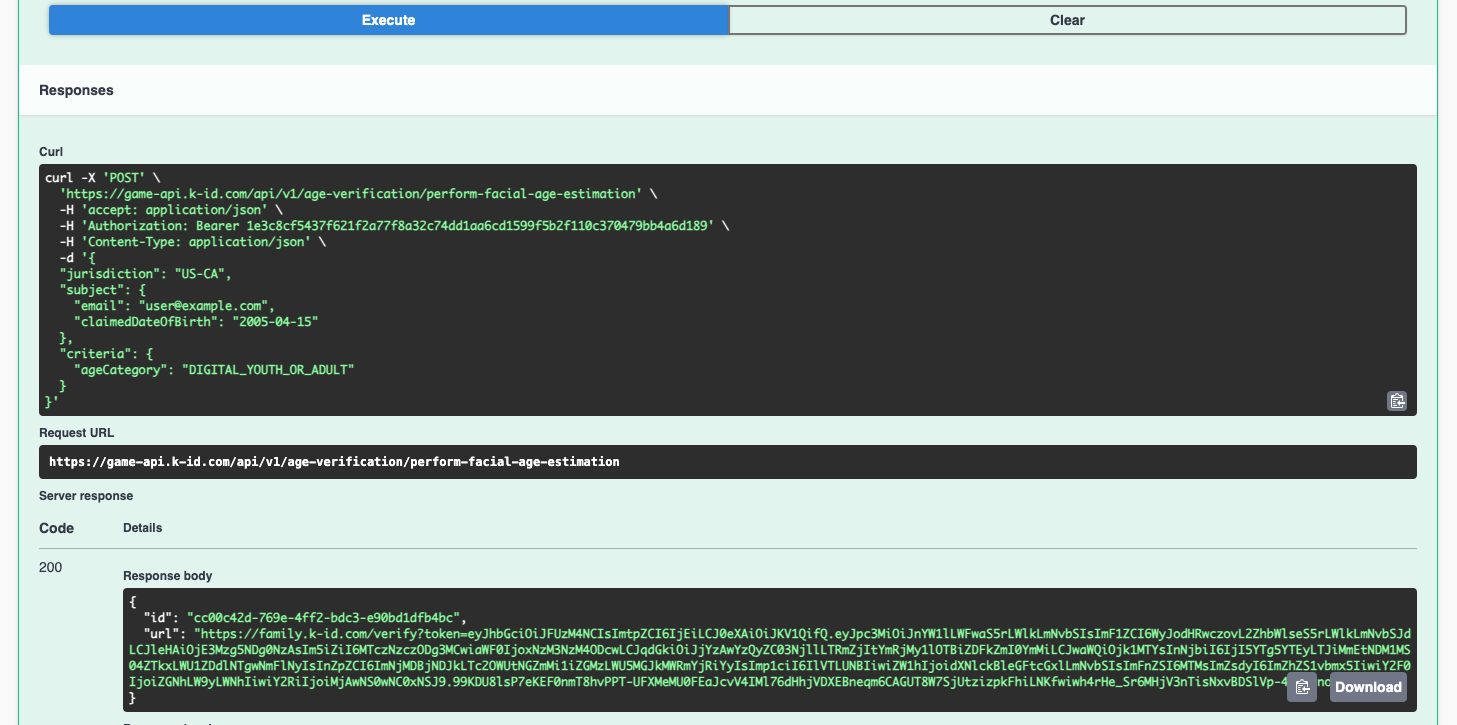Click the Code column header
The height and width of the screenshot is (725, 1457).
[56, 527]
